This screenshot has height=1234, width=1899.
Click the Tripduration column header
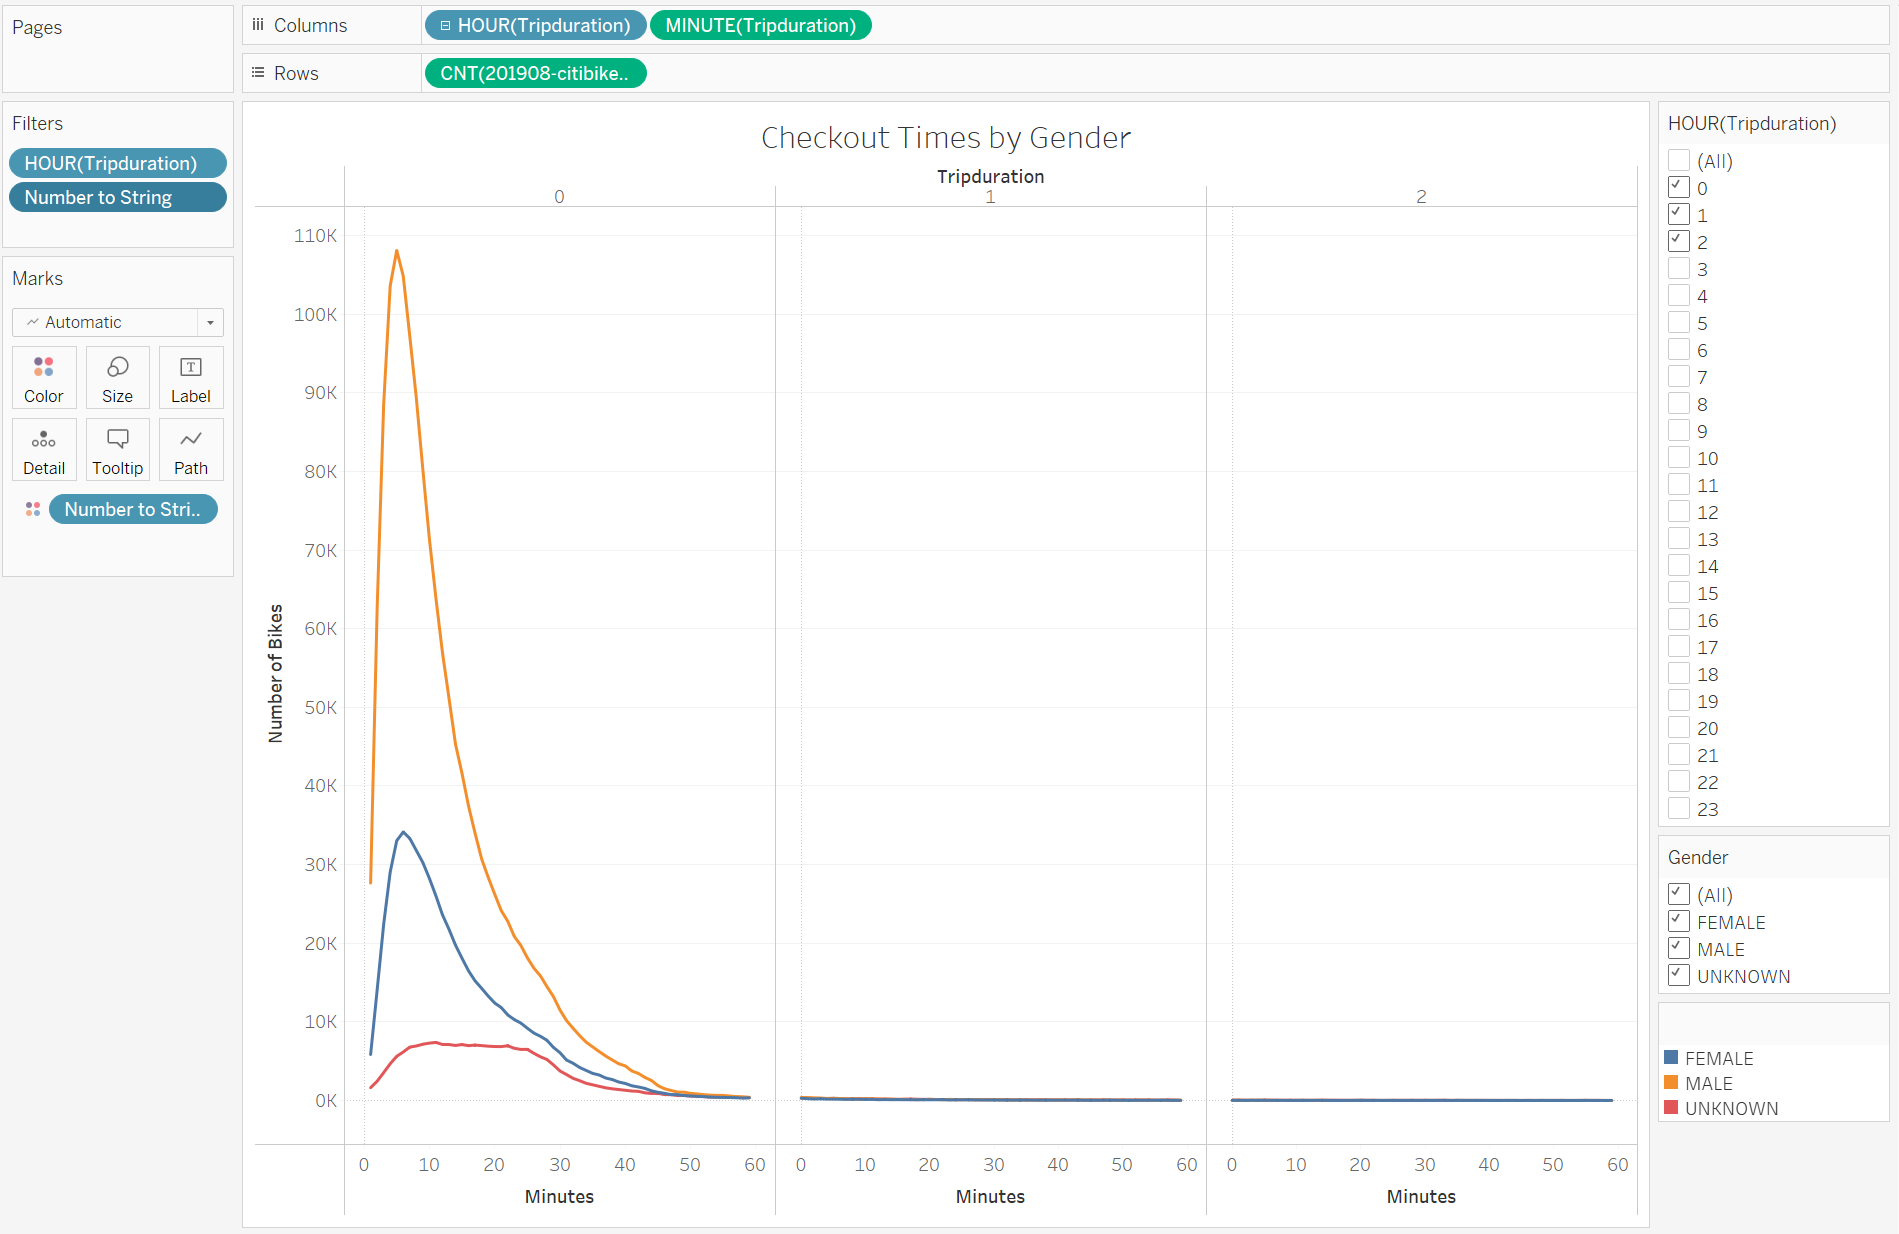coord(990,176)
